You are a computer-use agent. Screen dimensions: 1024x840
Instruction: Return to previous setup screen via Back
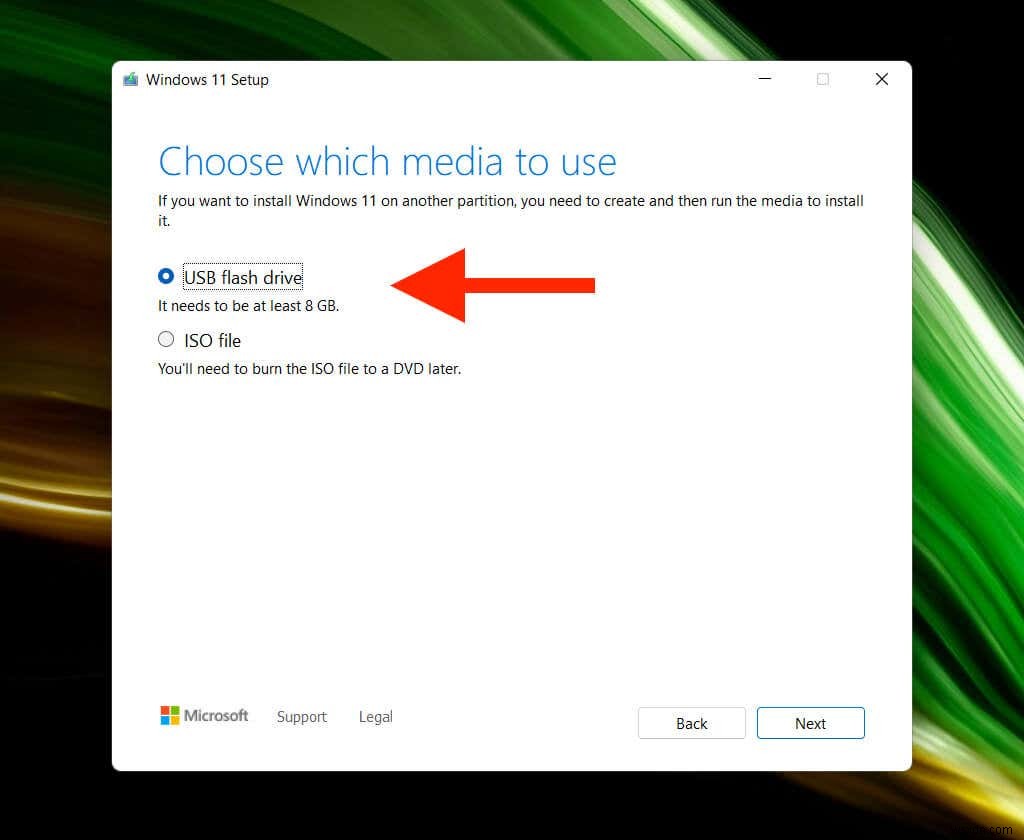(691, 723)
